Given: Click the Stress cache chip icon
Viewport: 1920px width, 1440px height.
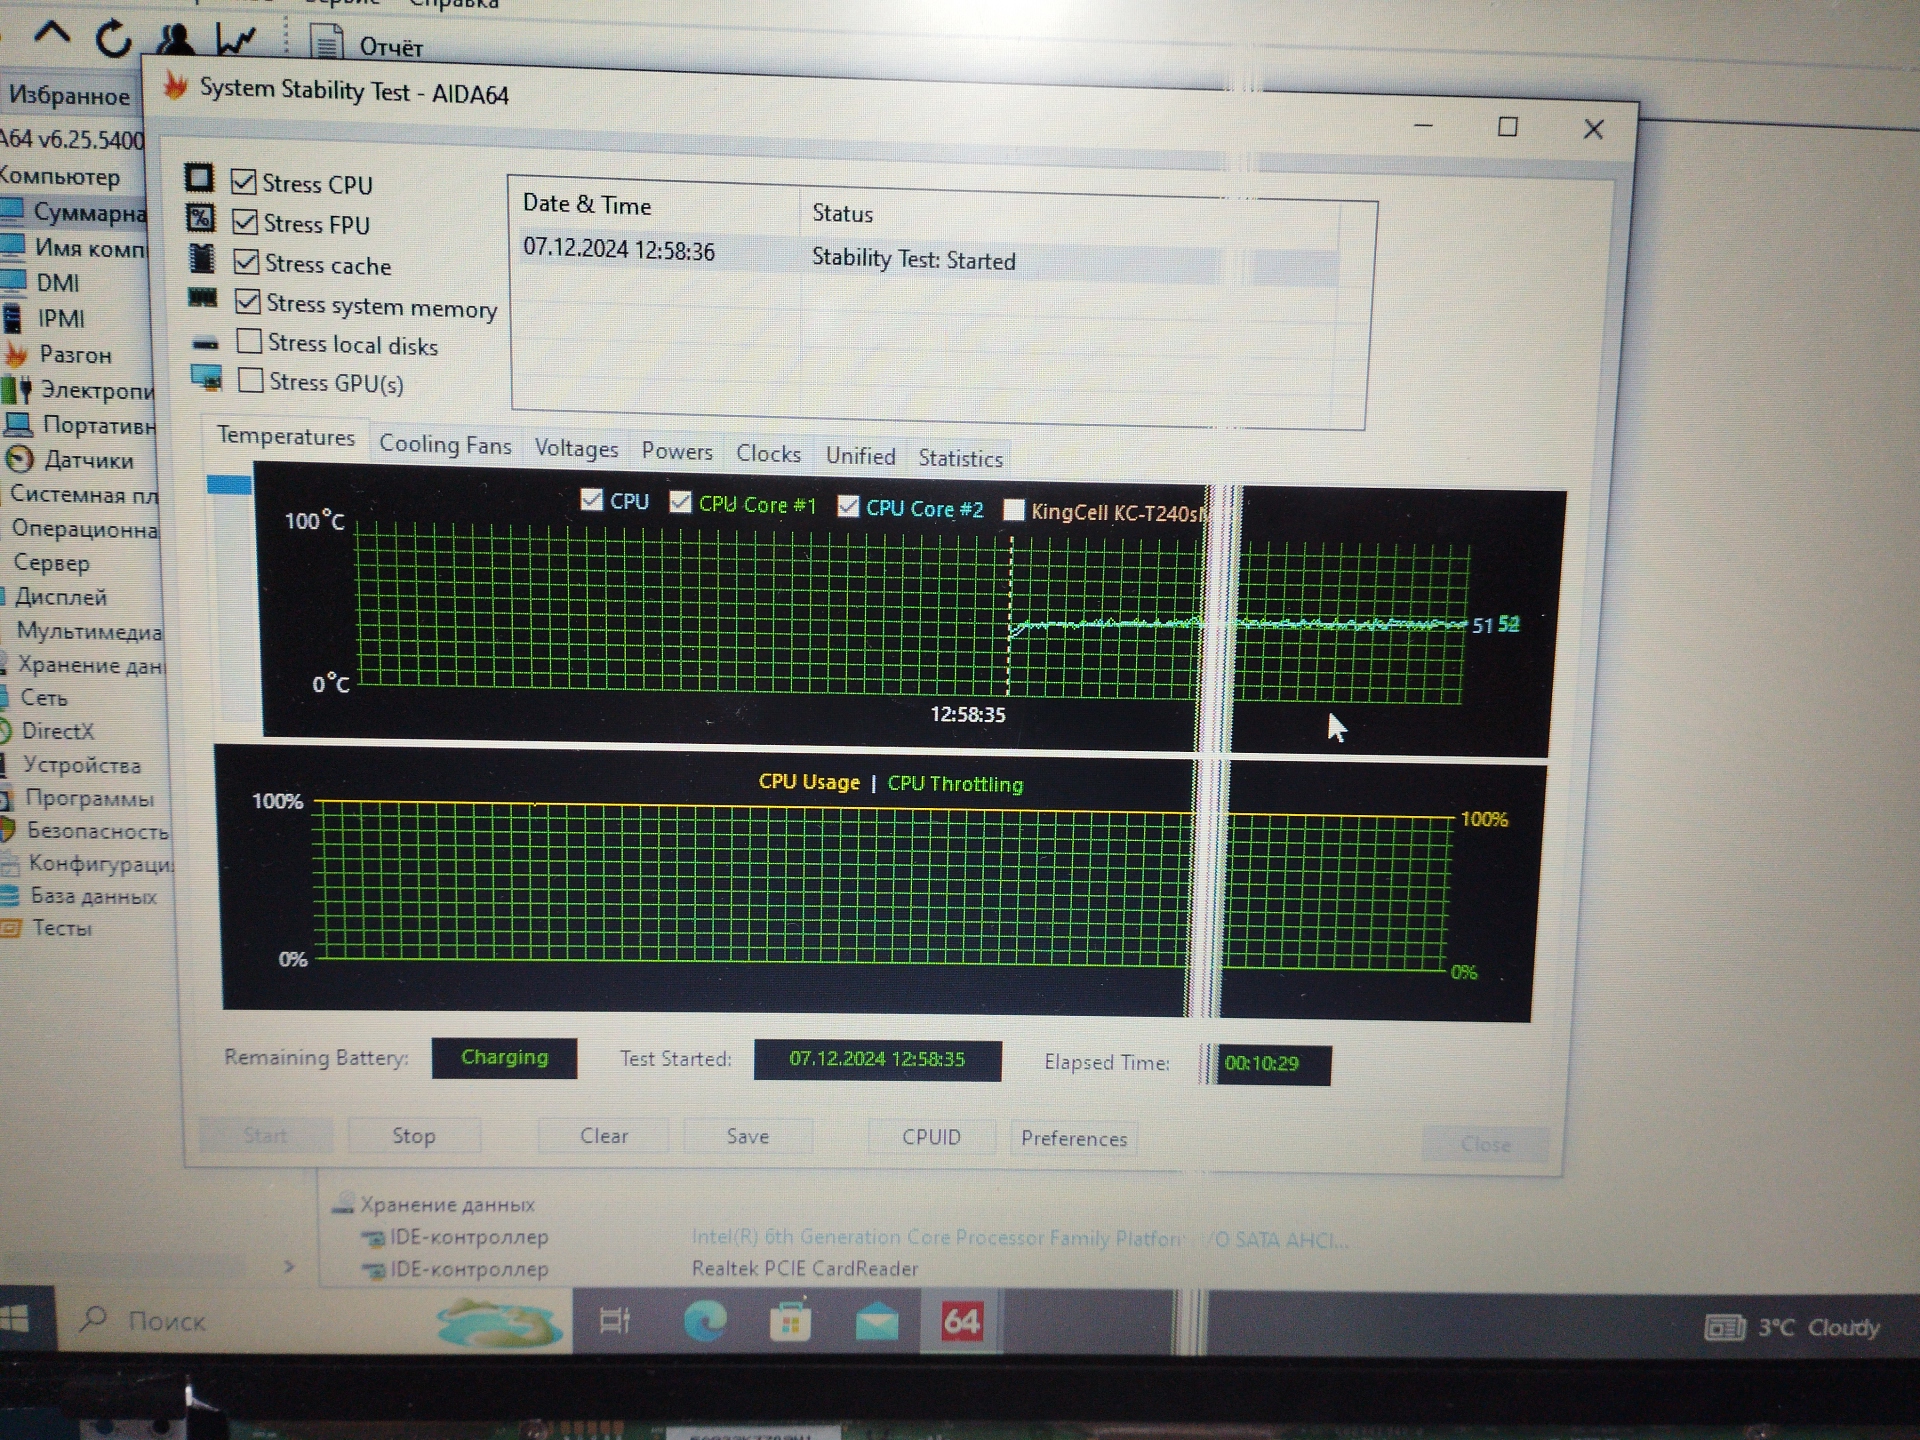Looking at the screenshot, I should coord(202,258).
